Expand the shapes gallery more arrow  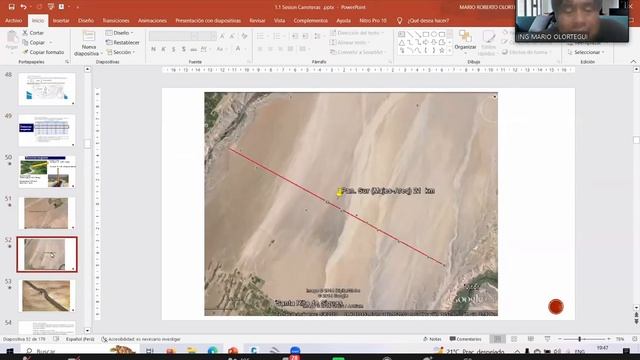coord(450,51)
